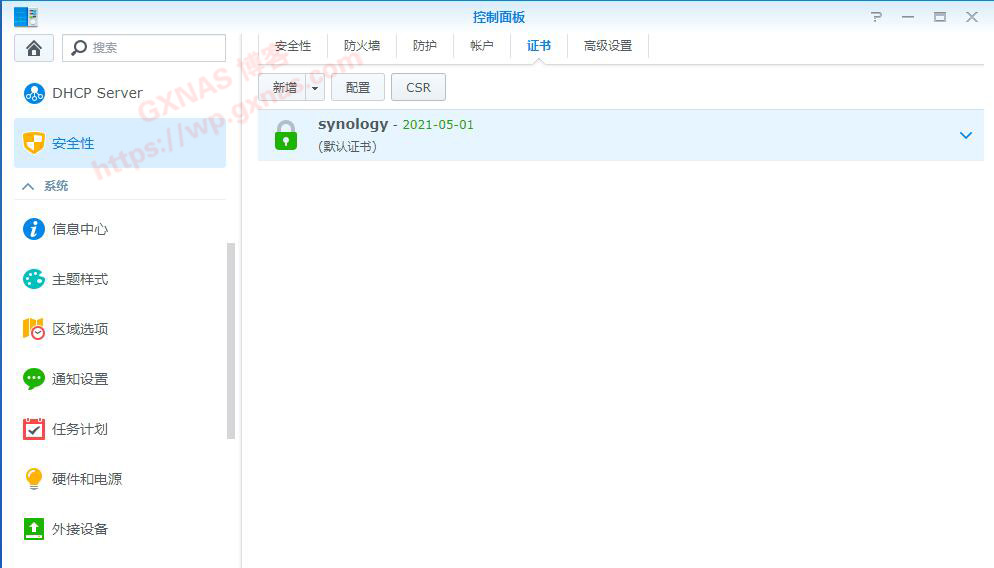Viewport: 994px width, 568px height.
Task: Open Regional Options (区域选项) map icon
Action: pos(34,329)
